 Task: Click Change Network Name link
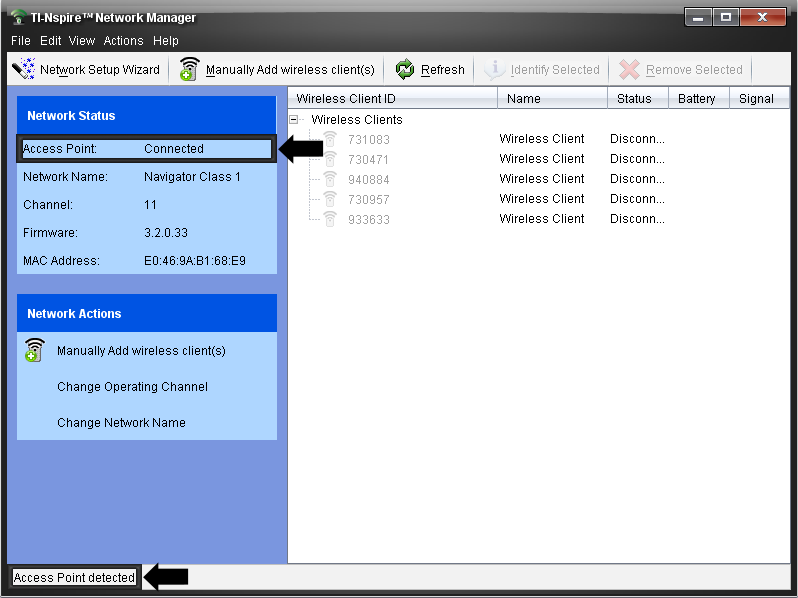[121, 423]
